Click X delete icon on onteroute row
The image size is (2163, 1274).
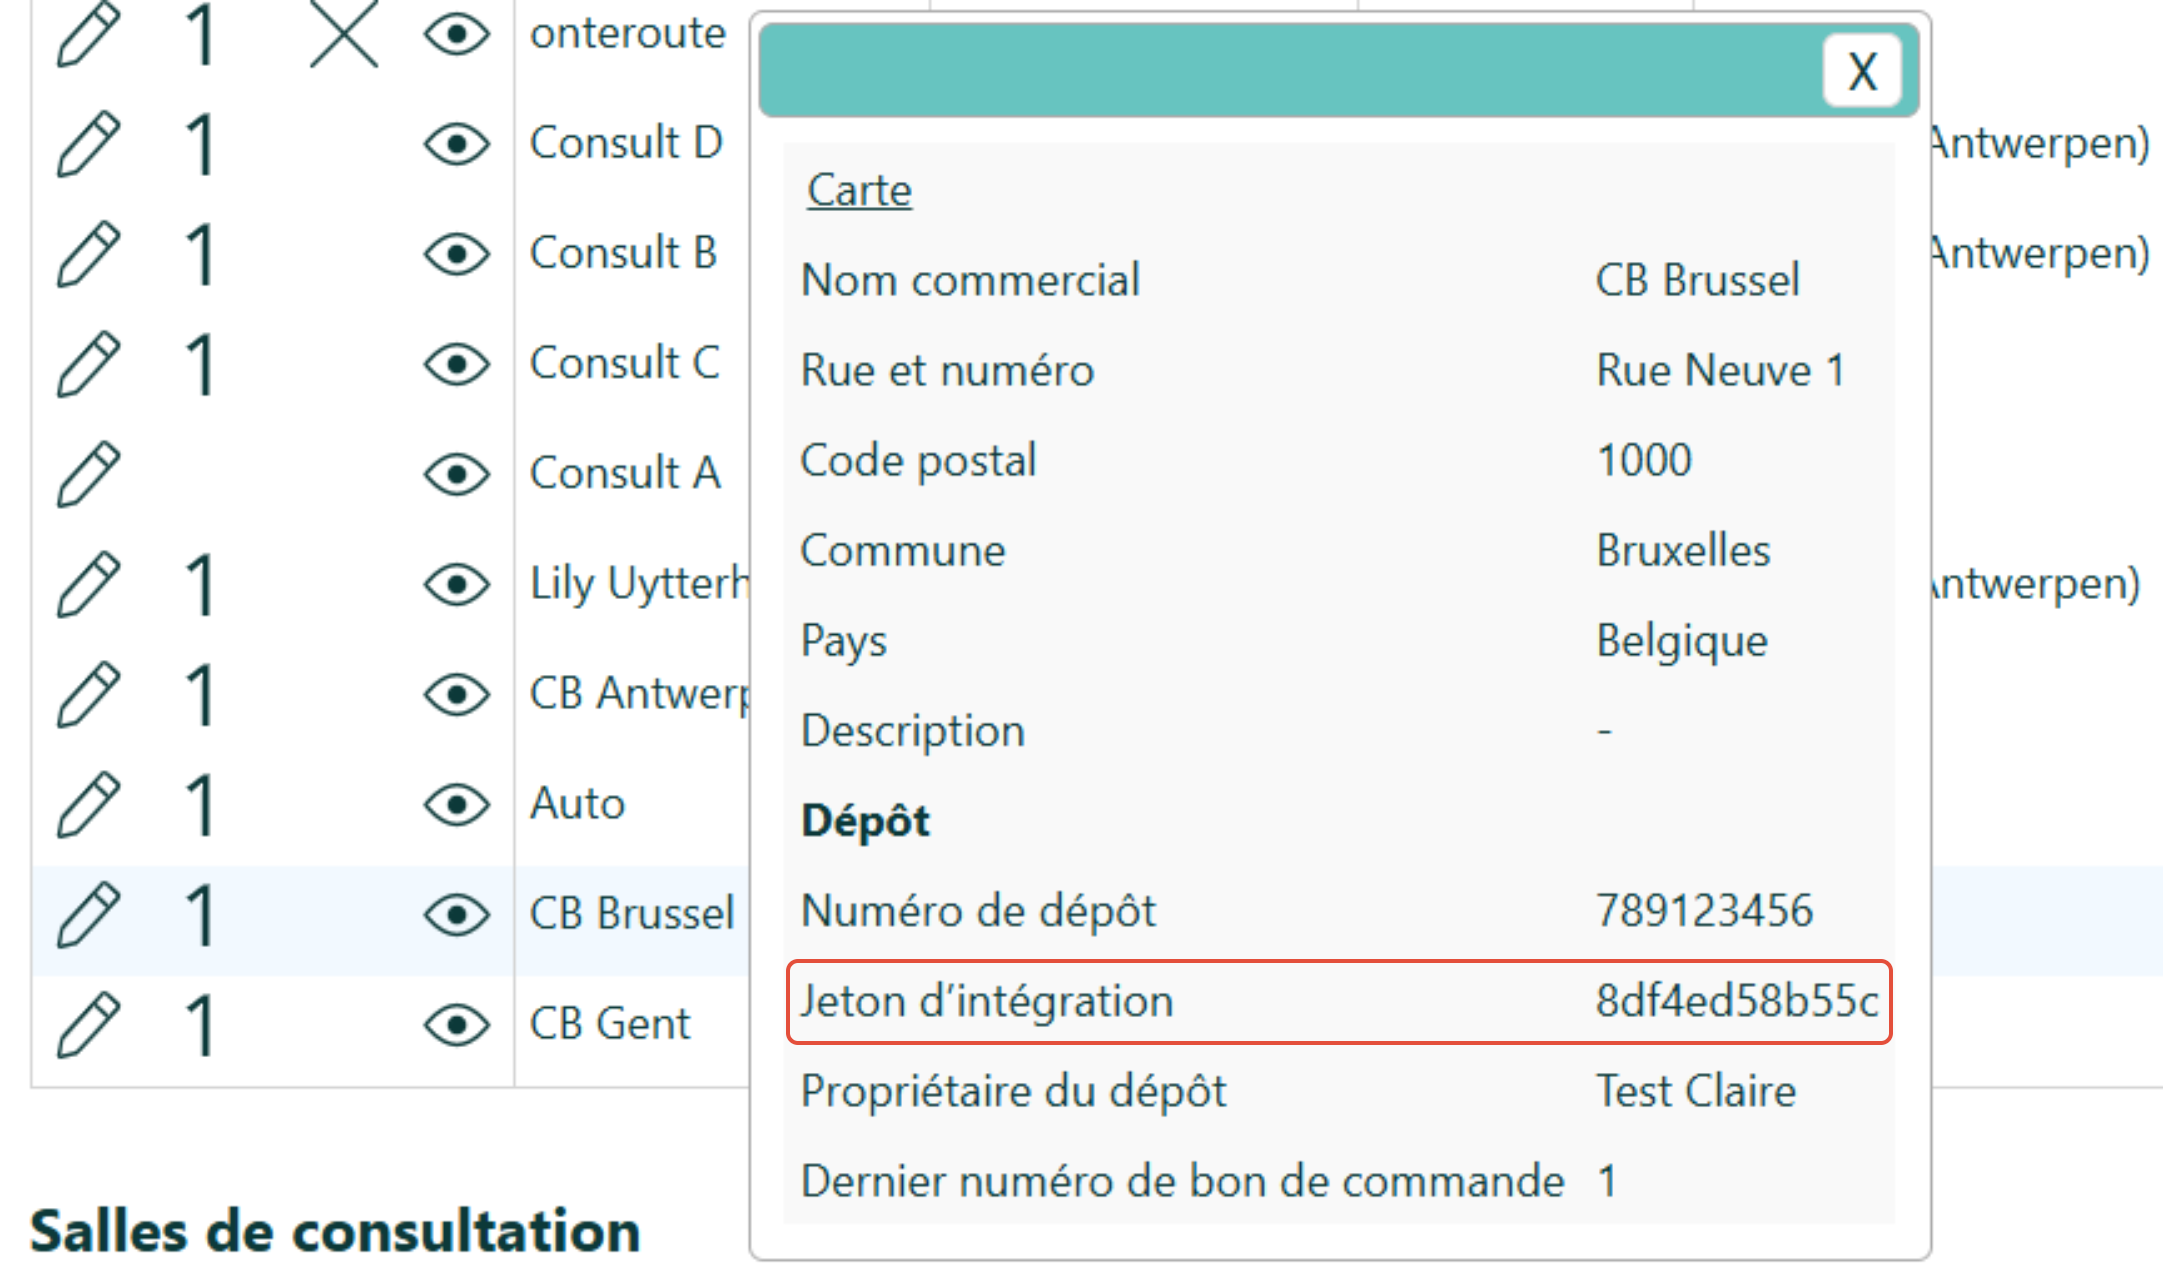(x=343, y=35)
